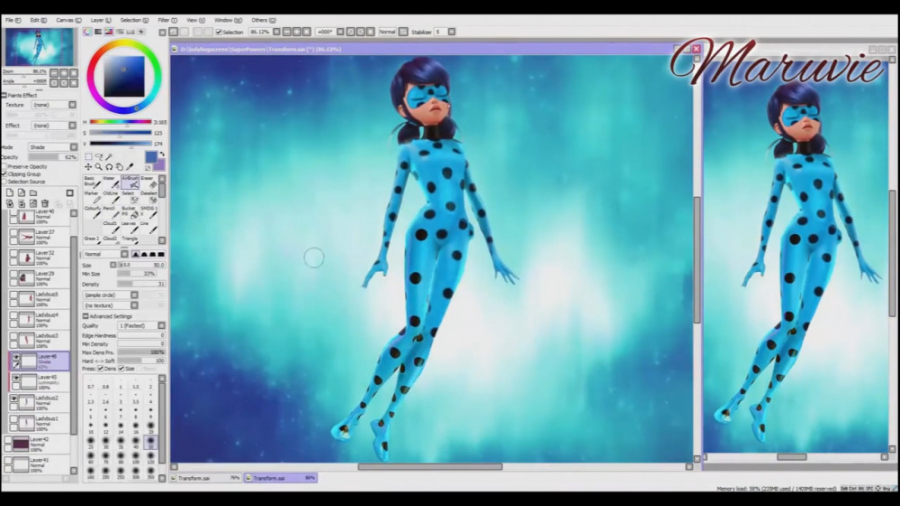The width and height of the screenshot is (900, 506).
Task: Toggle Selection Source checkbox
Action: pos(5,181)
